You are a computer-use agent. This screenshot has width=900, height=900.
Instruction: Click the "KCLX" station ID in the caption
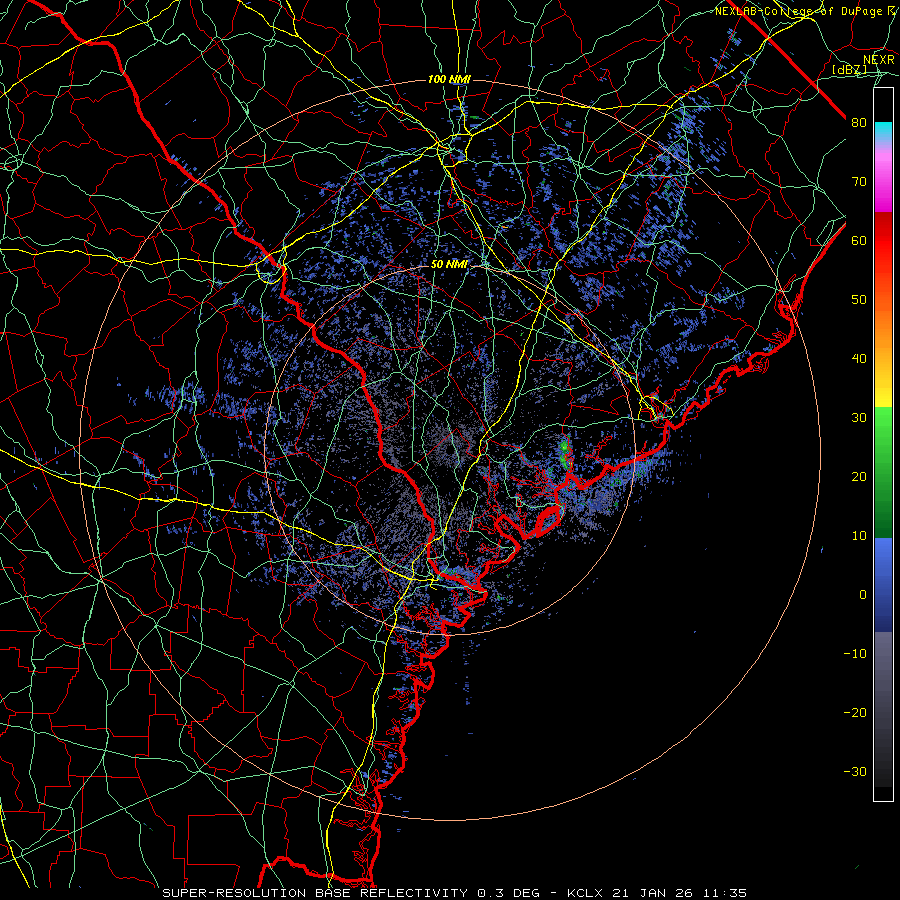[585, 893]
